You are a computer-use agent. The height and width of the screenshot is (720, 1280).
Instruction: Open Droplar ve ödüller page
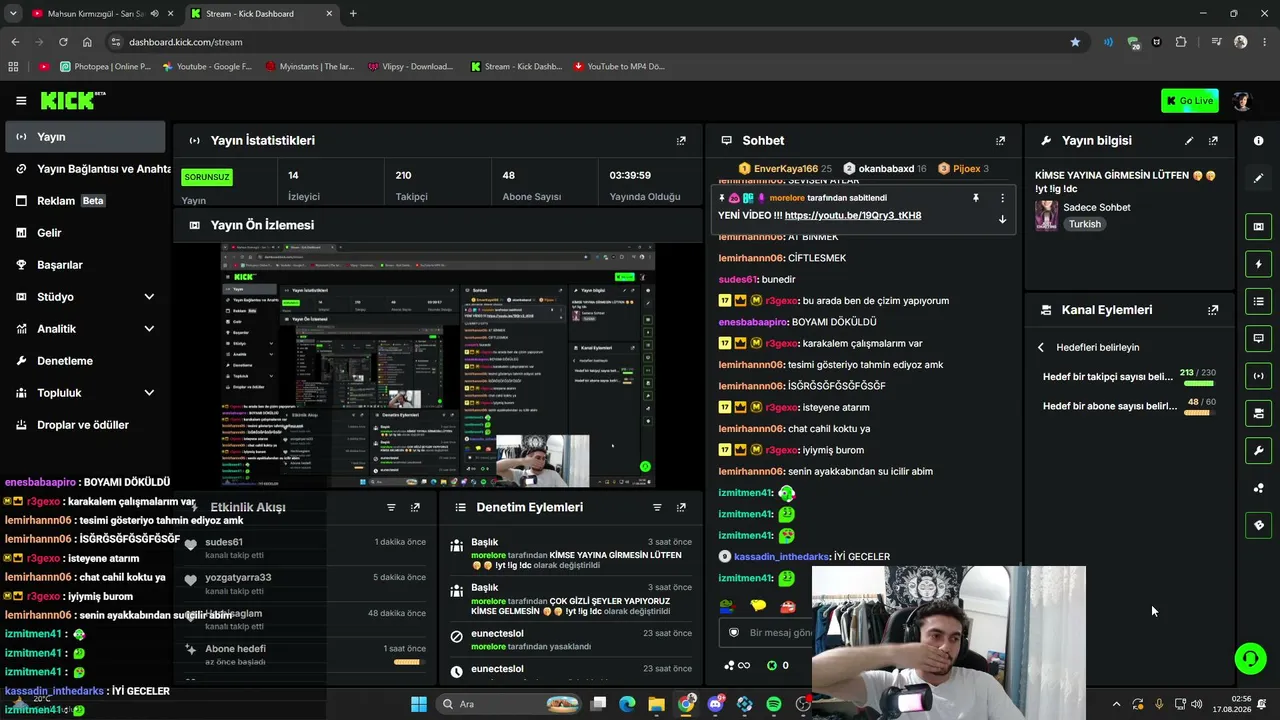83,425
